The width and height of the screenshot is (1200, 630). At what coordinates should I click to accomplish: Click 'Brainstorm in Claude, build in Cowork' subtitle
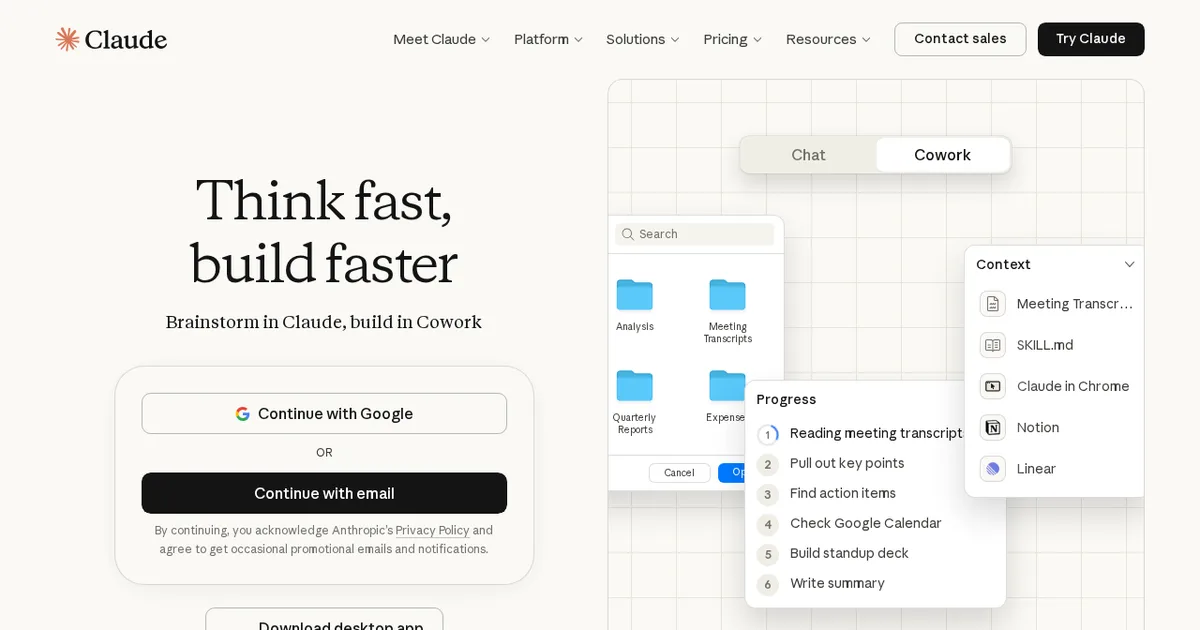coord(324,322)
